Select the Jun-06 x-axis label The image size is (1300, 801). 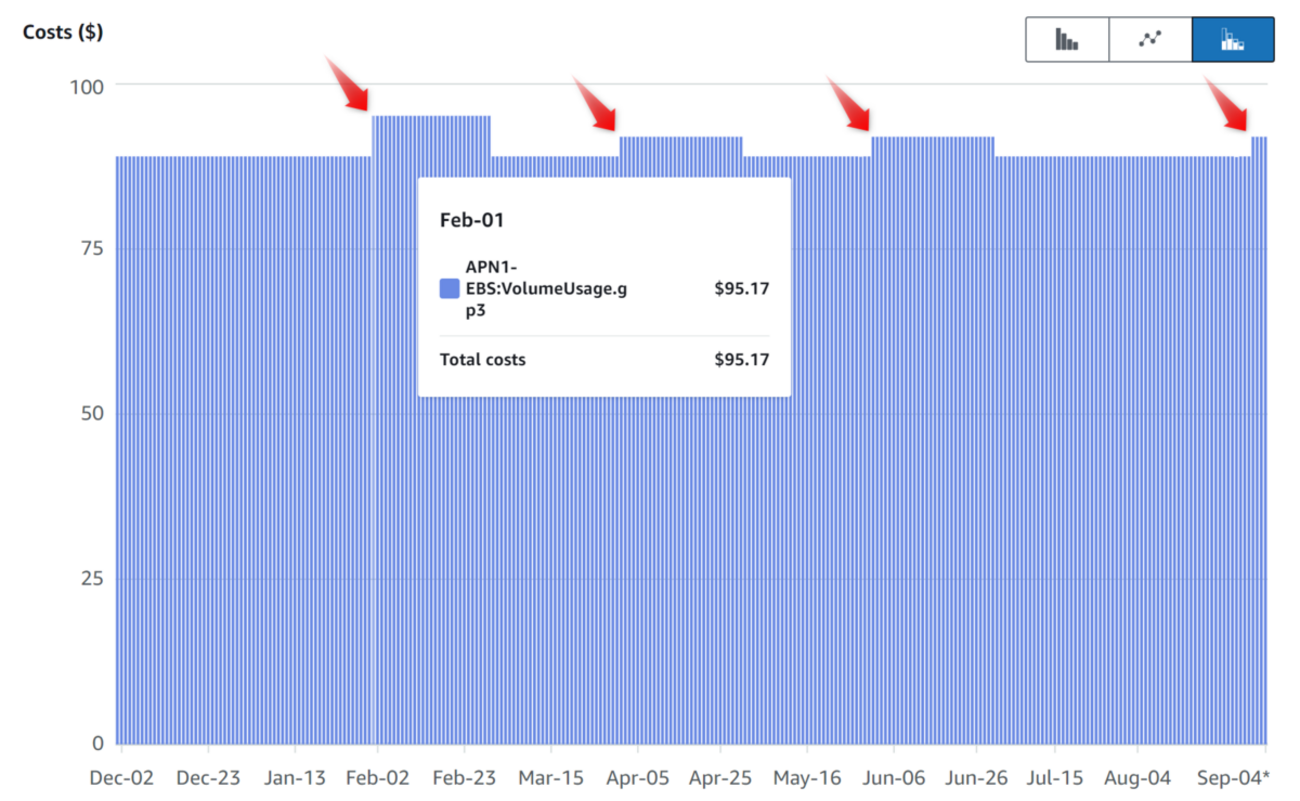pos(893,778)
